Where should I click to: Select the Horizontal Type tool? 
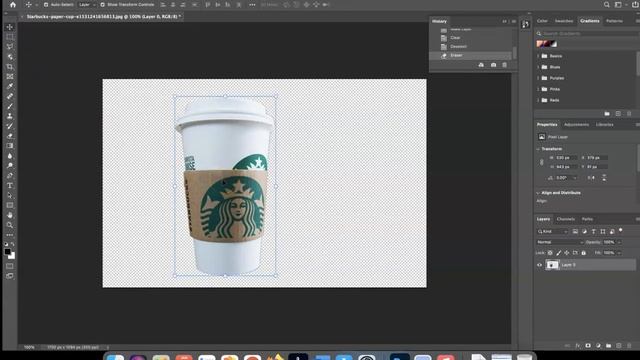[x=10, y=185]
